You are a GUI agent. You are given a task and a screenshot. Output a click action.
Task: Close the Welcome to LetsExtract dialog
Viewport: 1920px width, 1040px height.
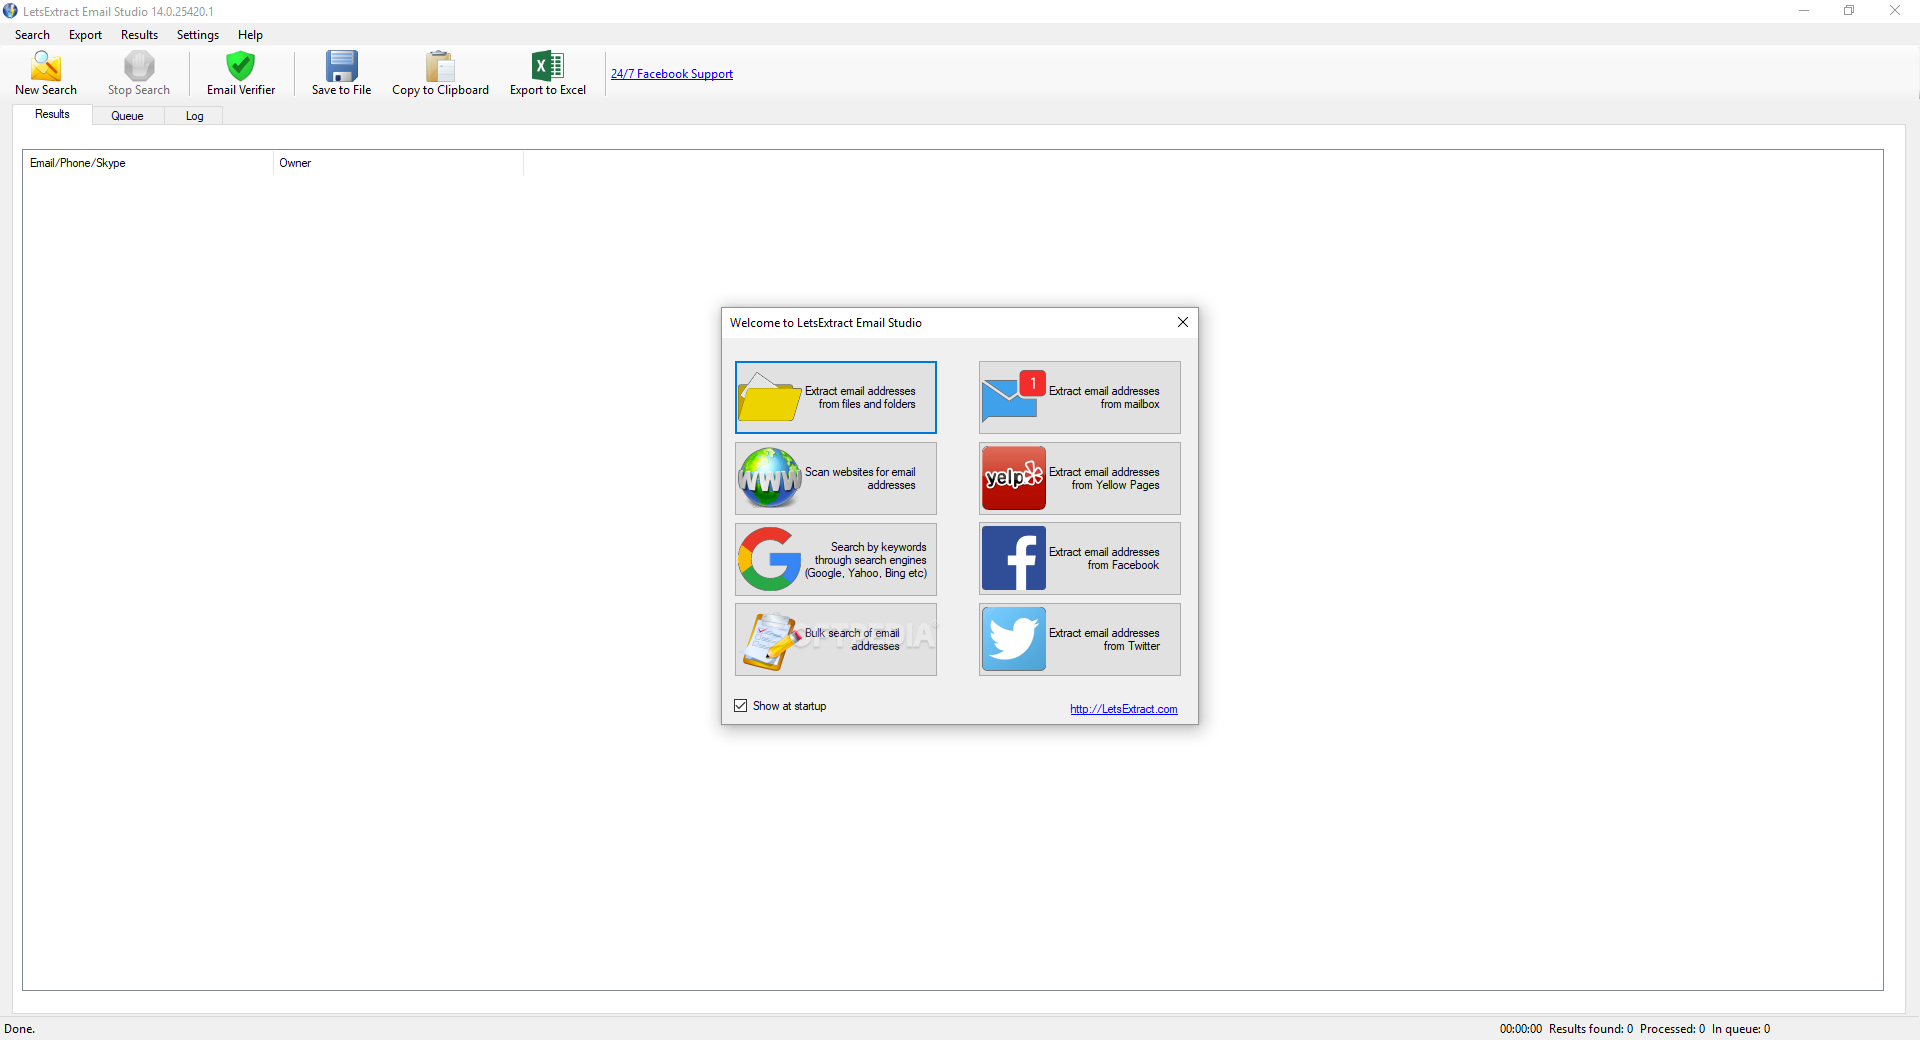pyautogui.click(x=1183, y=322)
